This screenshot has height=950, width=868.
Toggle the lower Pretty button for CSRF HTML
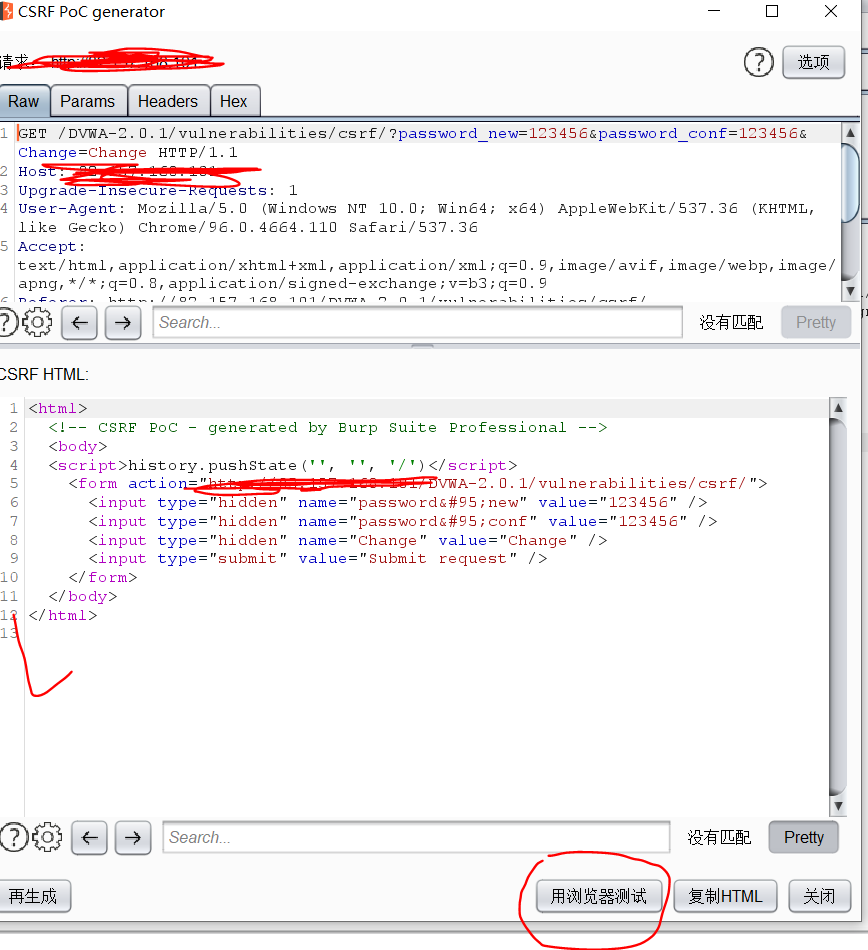pyautogui.click(x=804, y=837)
